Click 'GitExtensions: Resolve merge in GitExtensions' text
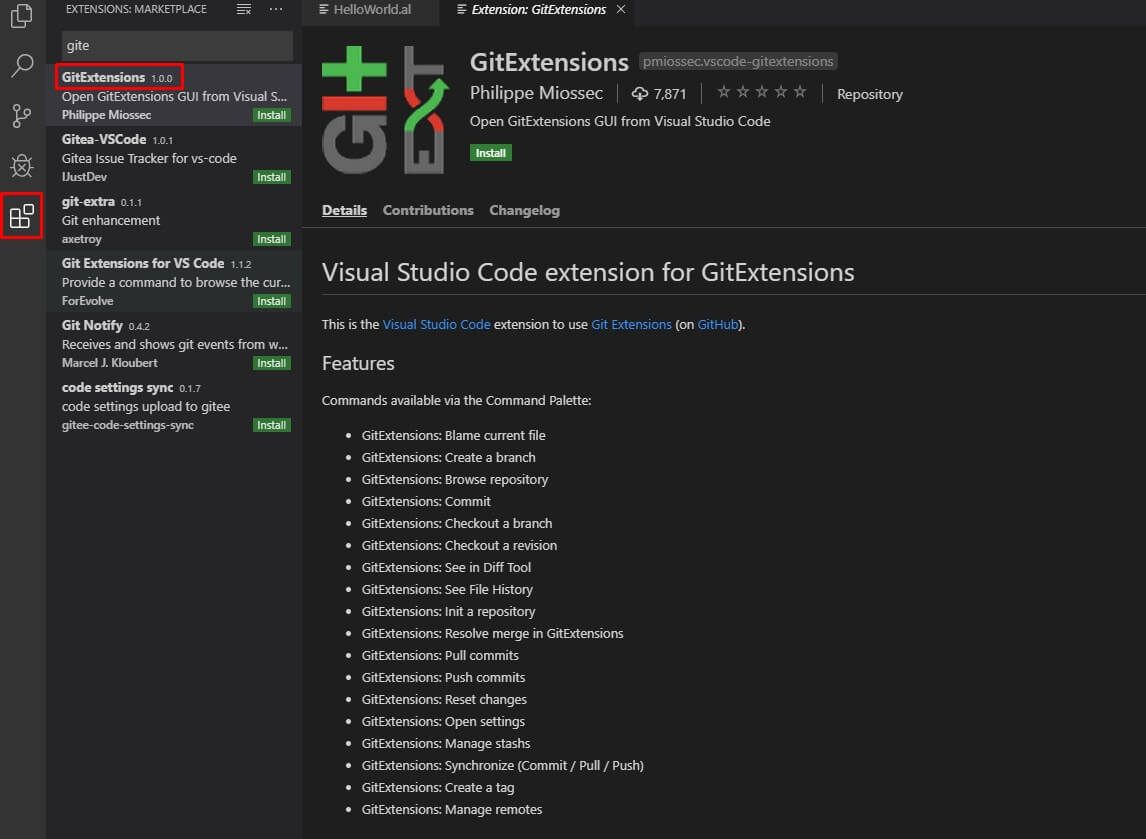This screenshot has width=1146, height=839. pos(492,634)
